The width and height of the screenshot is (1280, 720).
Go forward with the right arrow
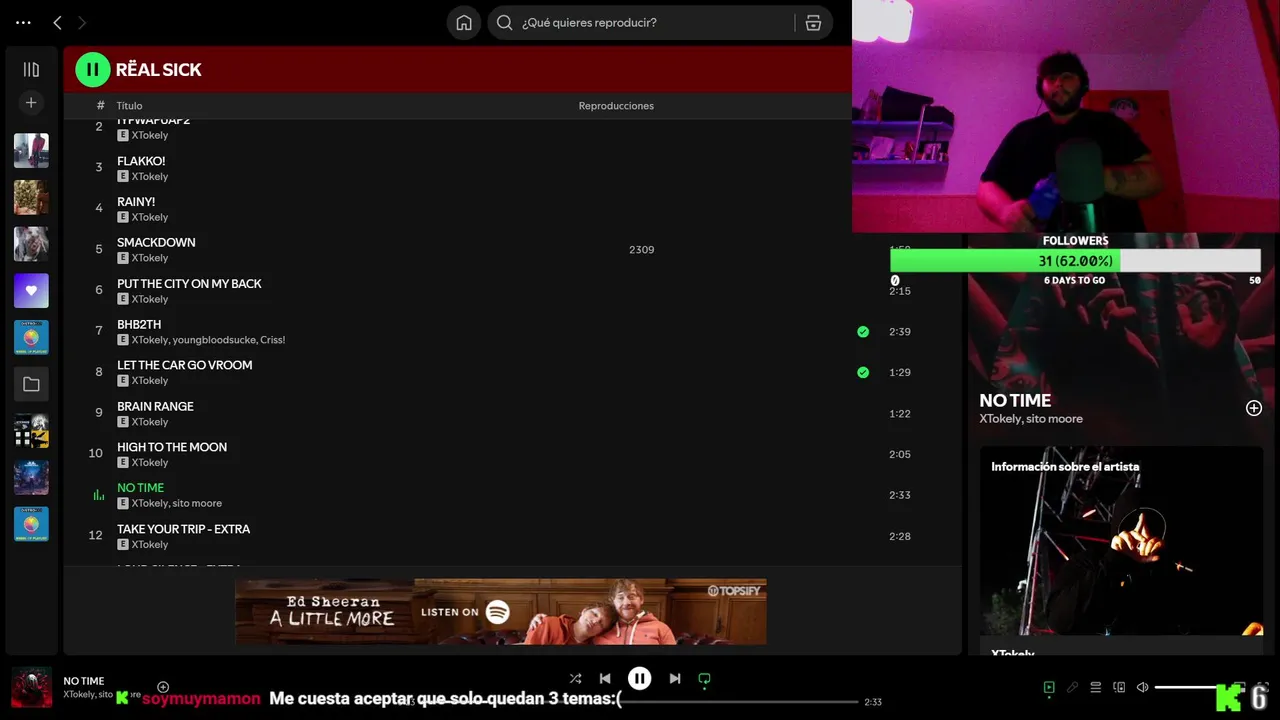click(82, 22)
